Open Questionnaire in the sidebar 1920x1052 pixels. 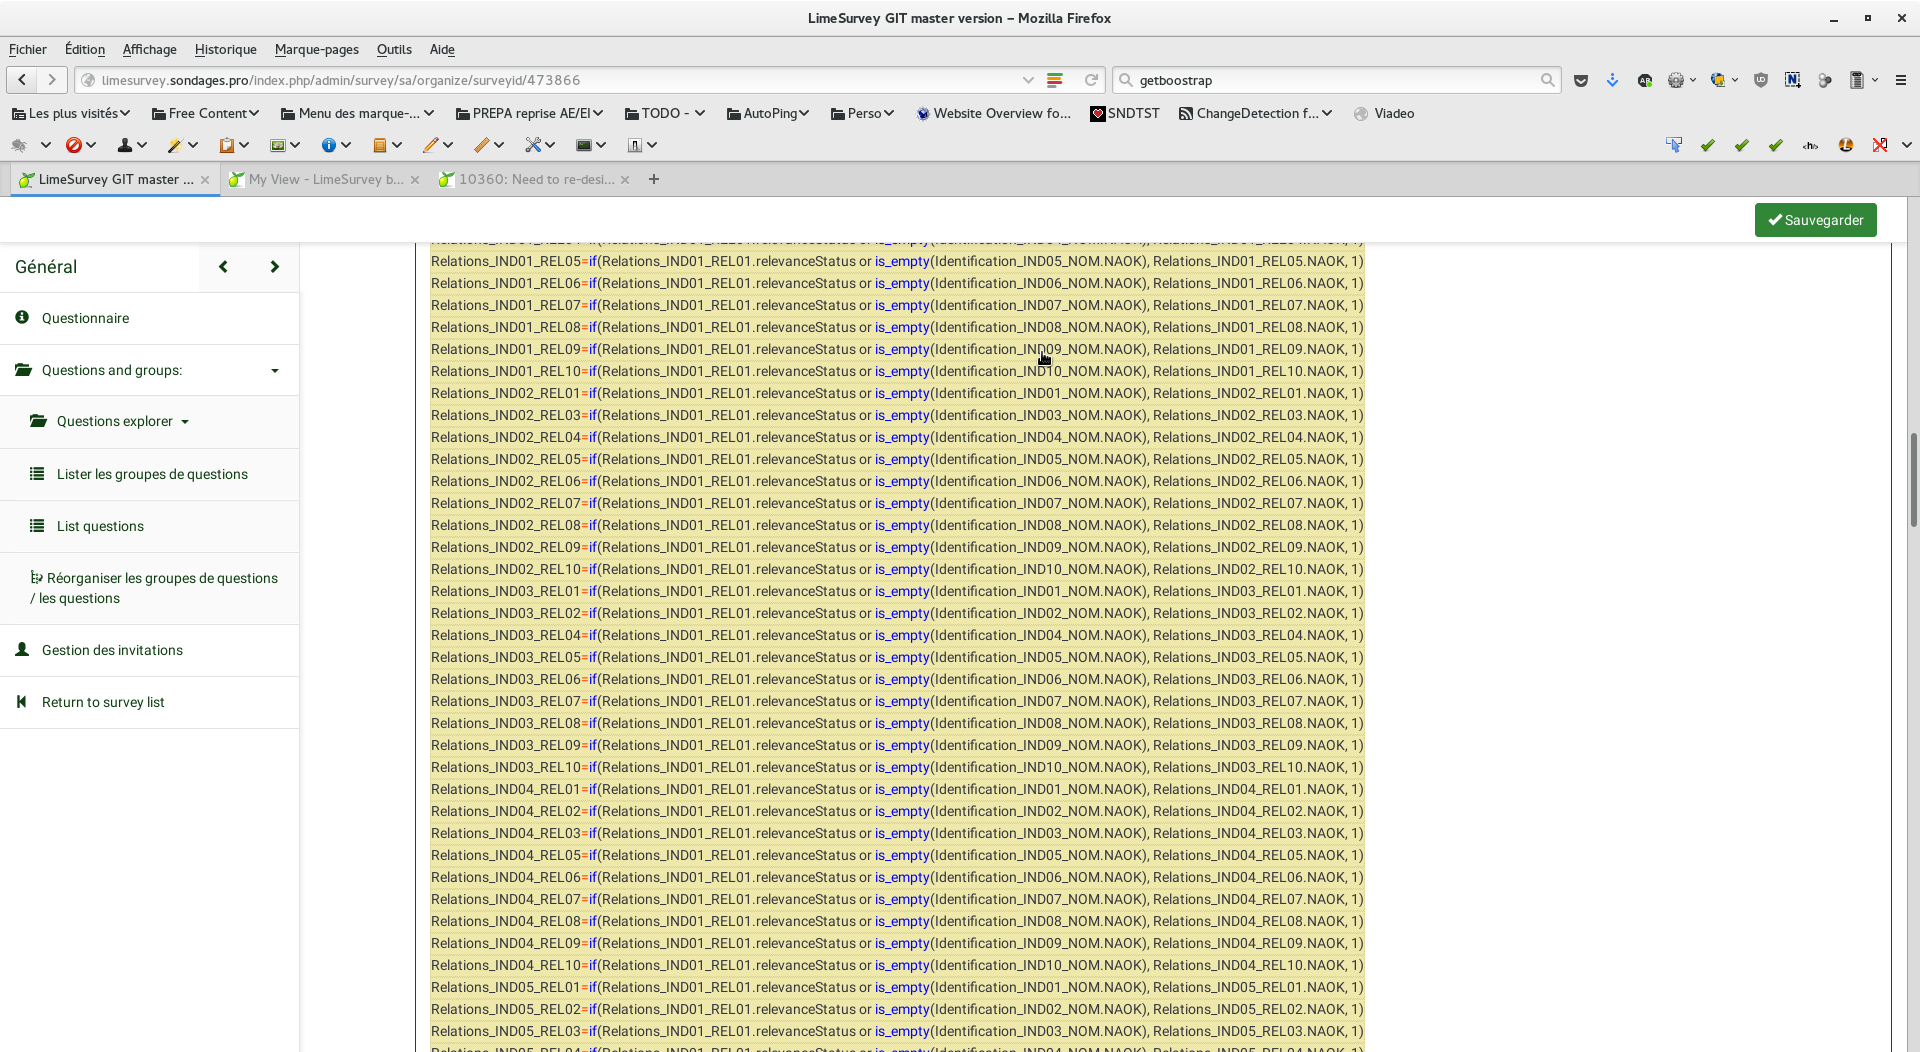85,318
